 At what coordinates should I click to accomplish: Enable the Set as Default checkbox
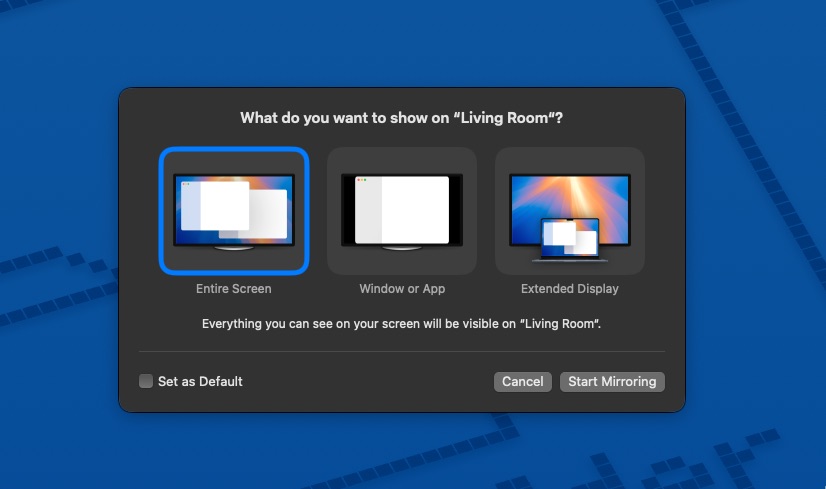point(146,381)
